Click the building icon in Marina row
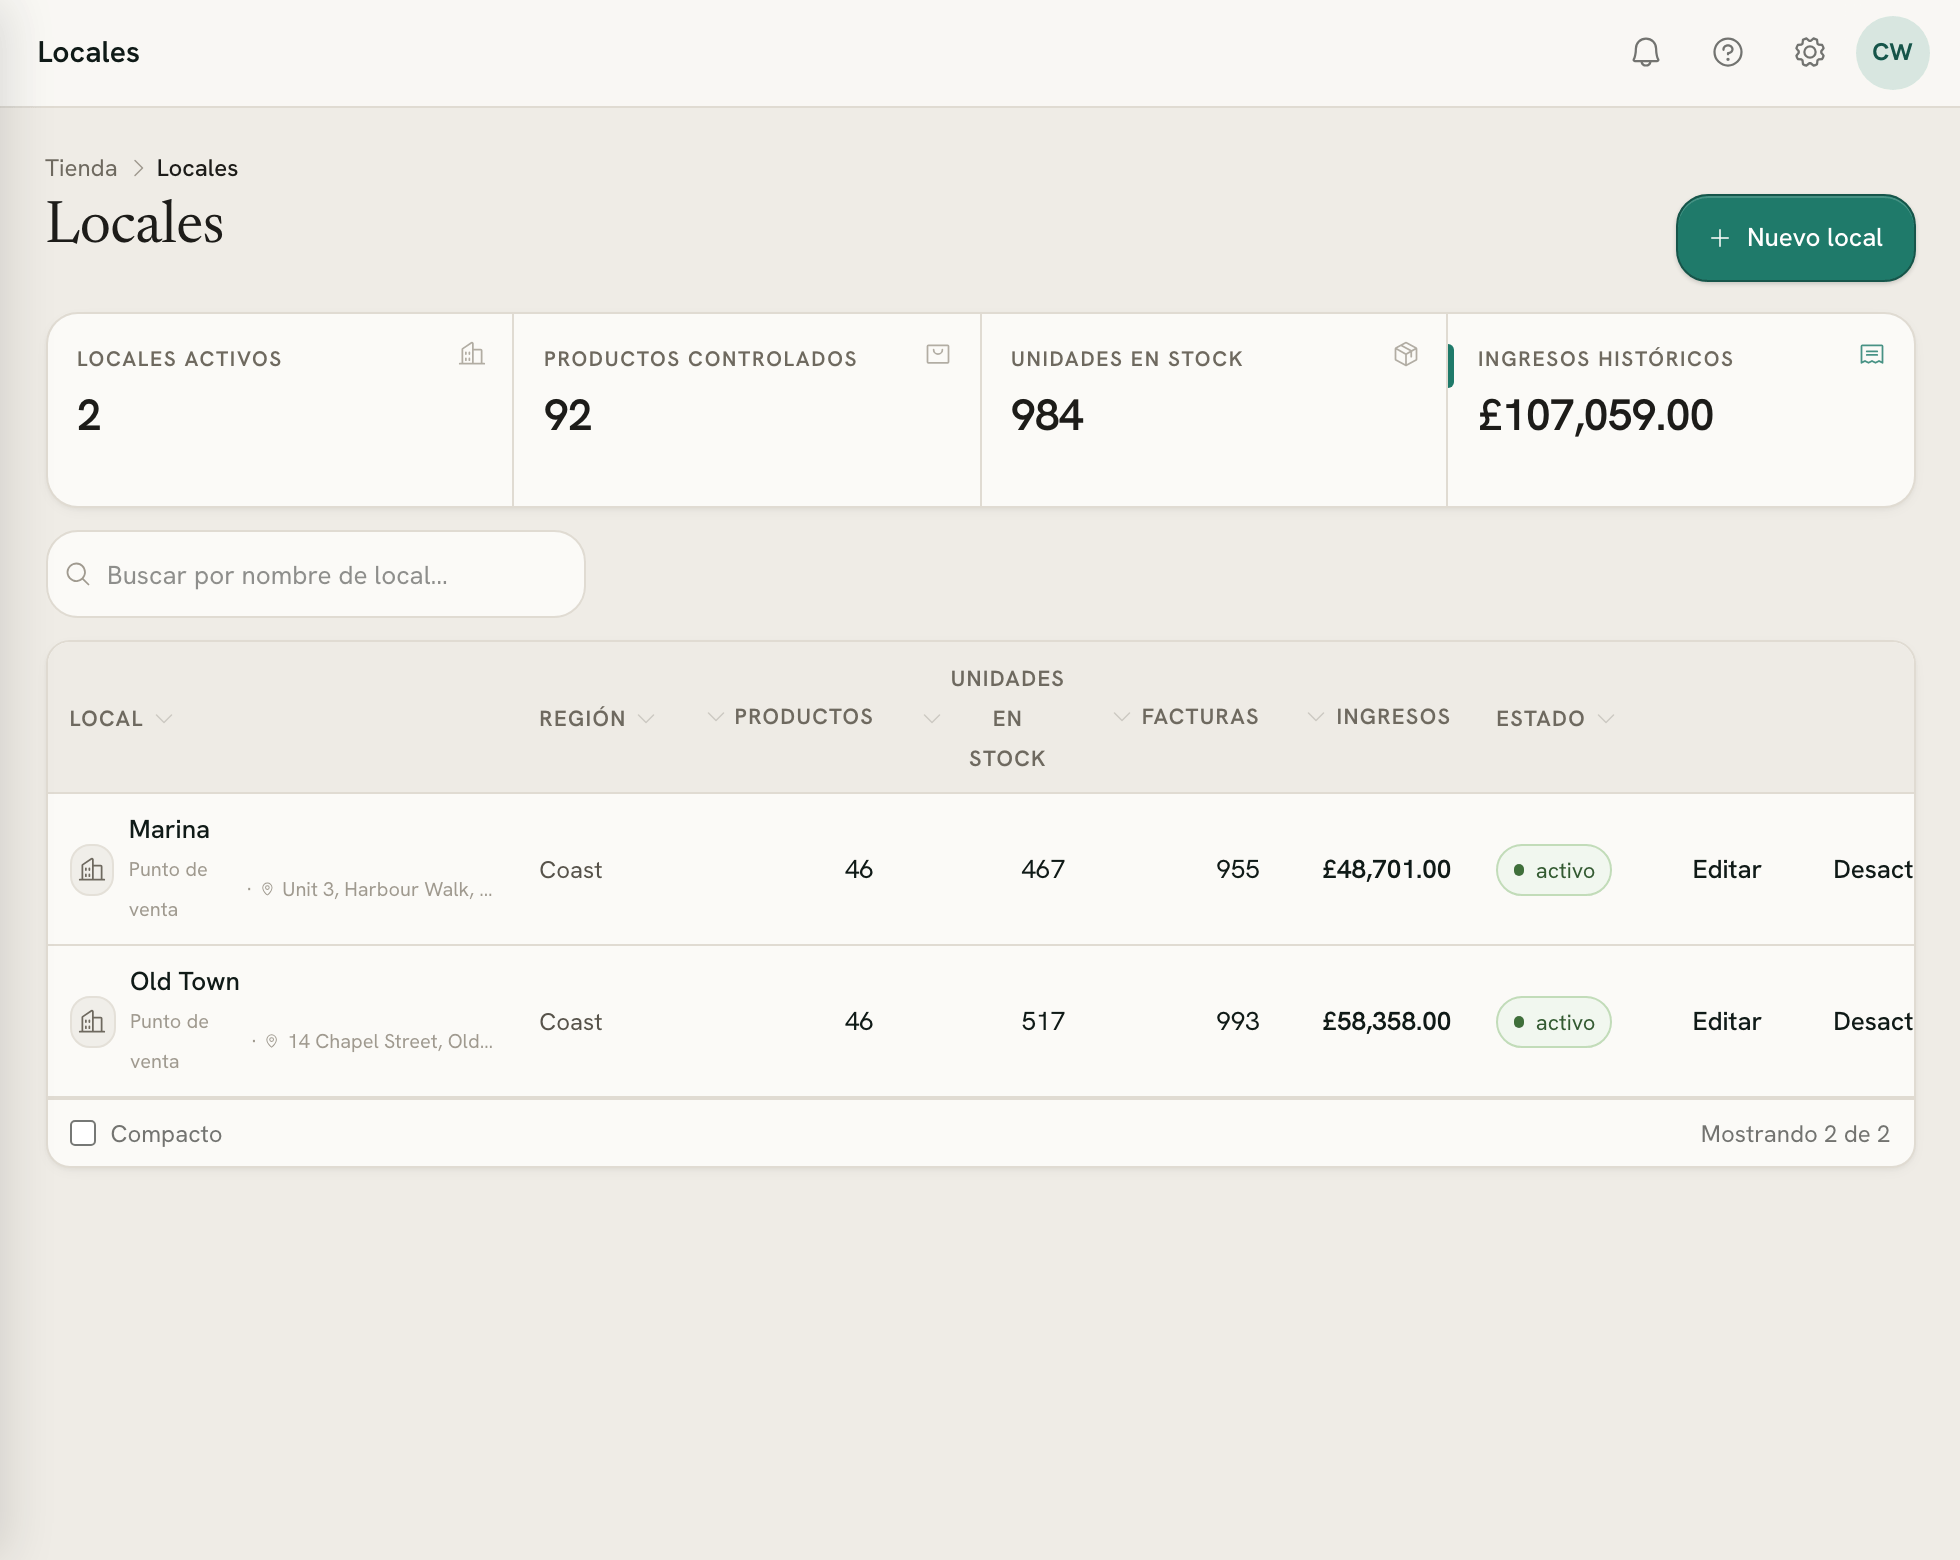The height and width of the screenshot is (1560, 1960). click(92, 869)
